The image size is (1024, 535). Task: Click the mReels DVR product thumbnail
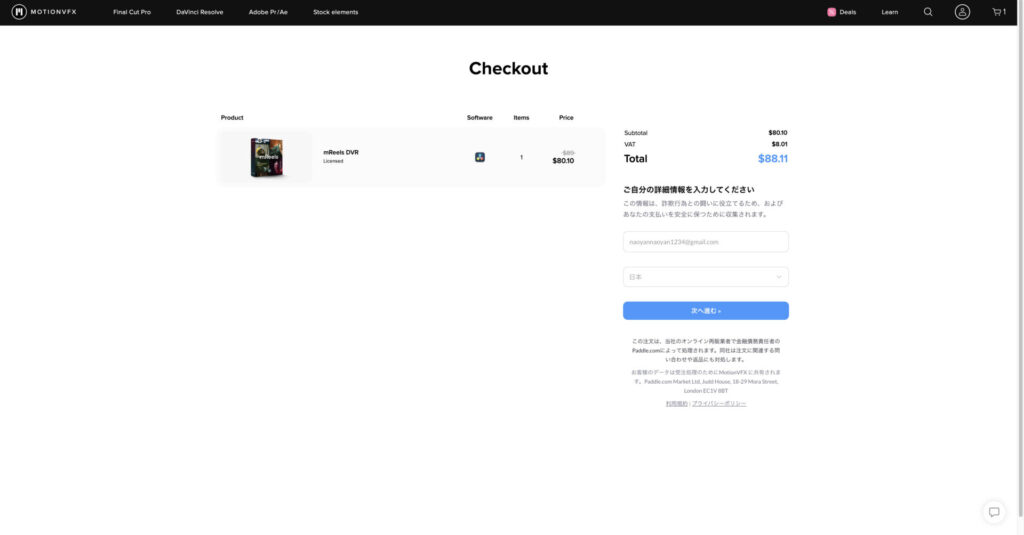coord(266,157)
